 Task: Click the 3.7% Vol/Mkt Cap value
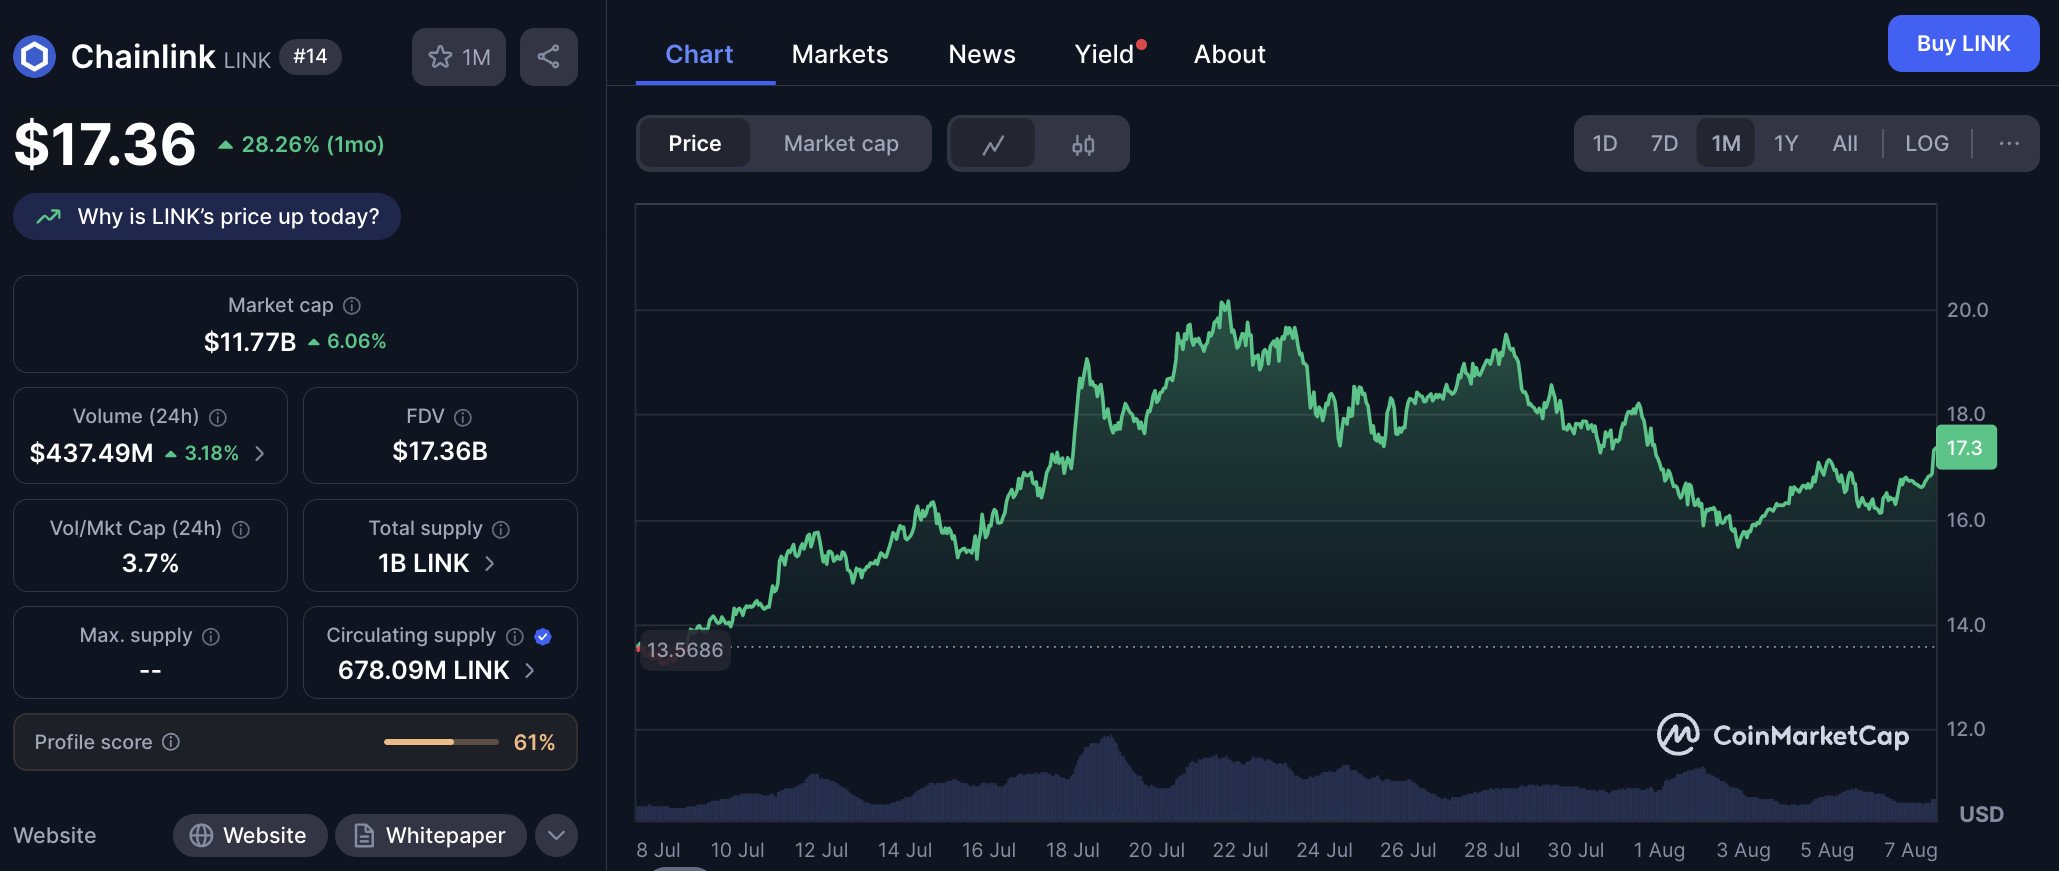[x=150, y=564]
